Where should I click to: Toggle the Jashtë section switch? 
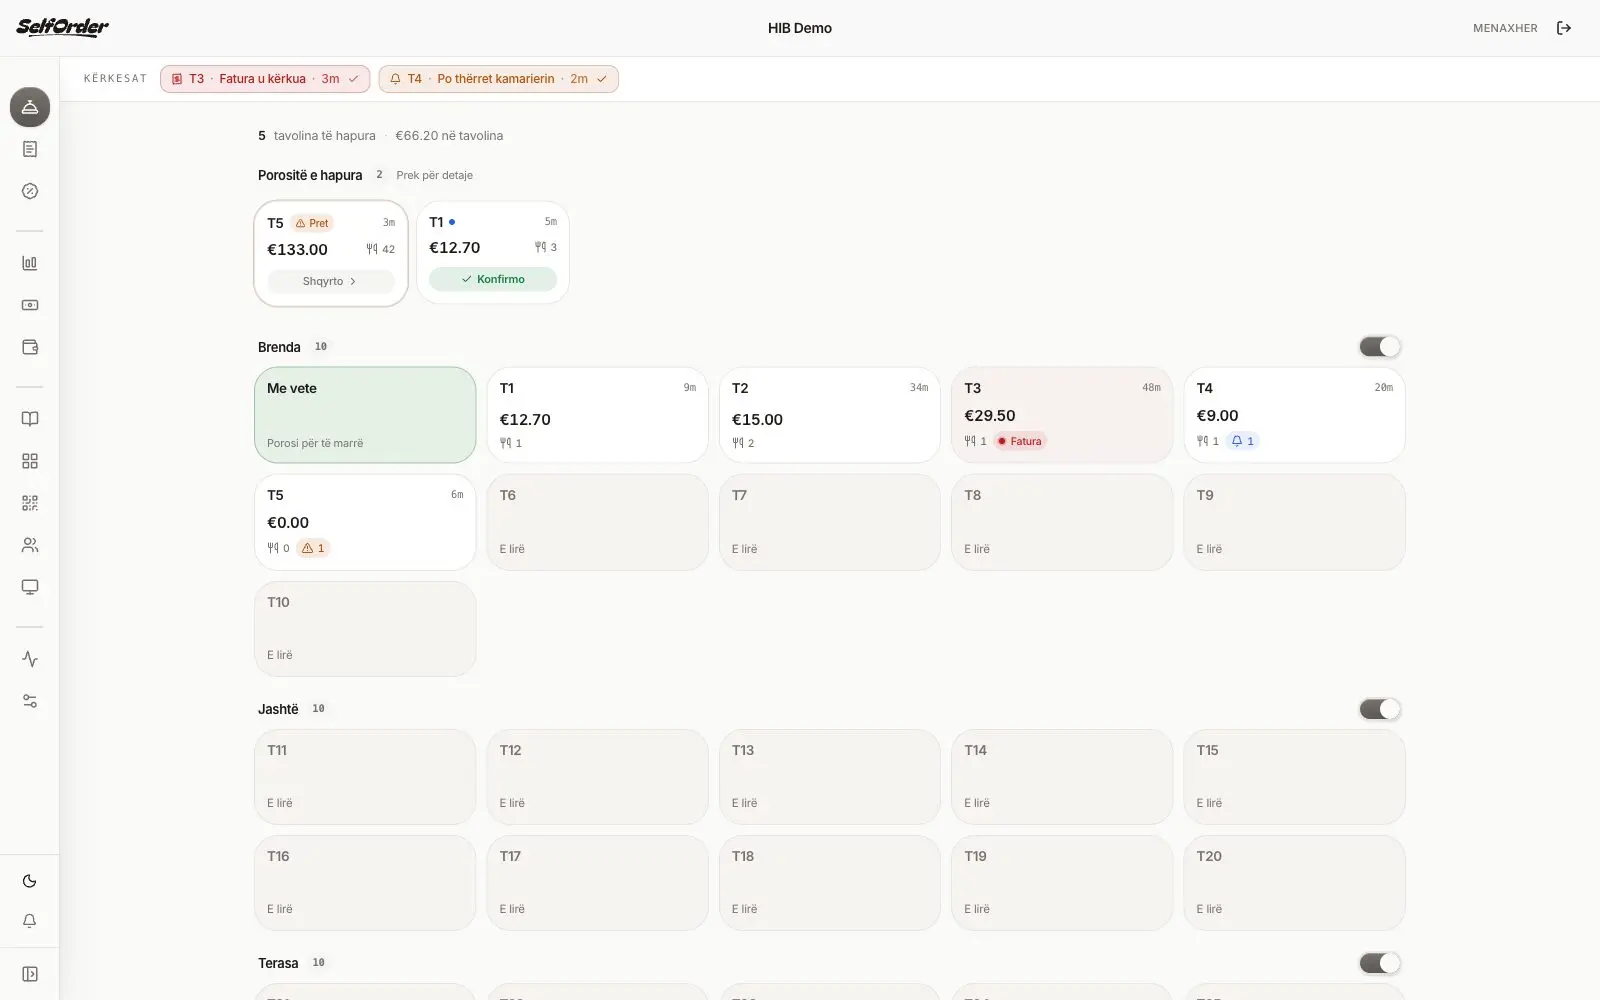point(1380,709)
